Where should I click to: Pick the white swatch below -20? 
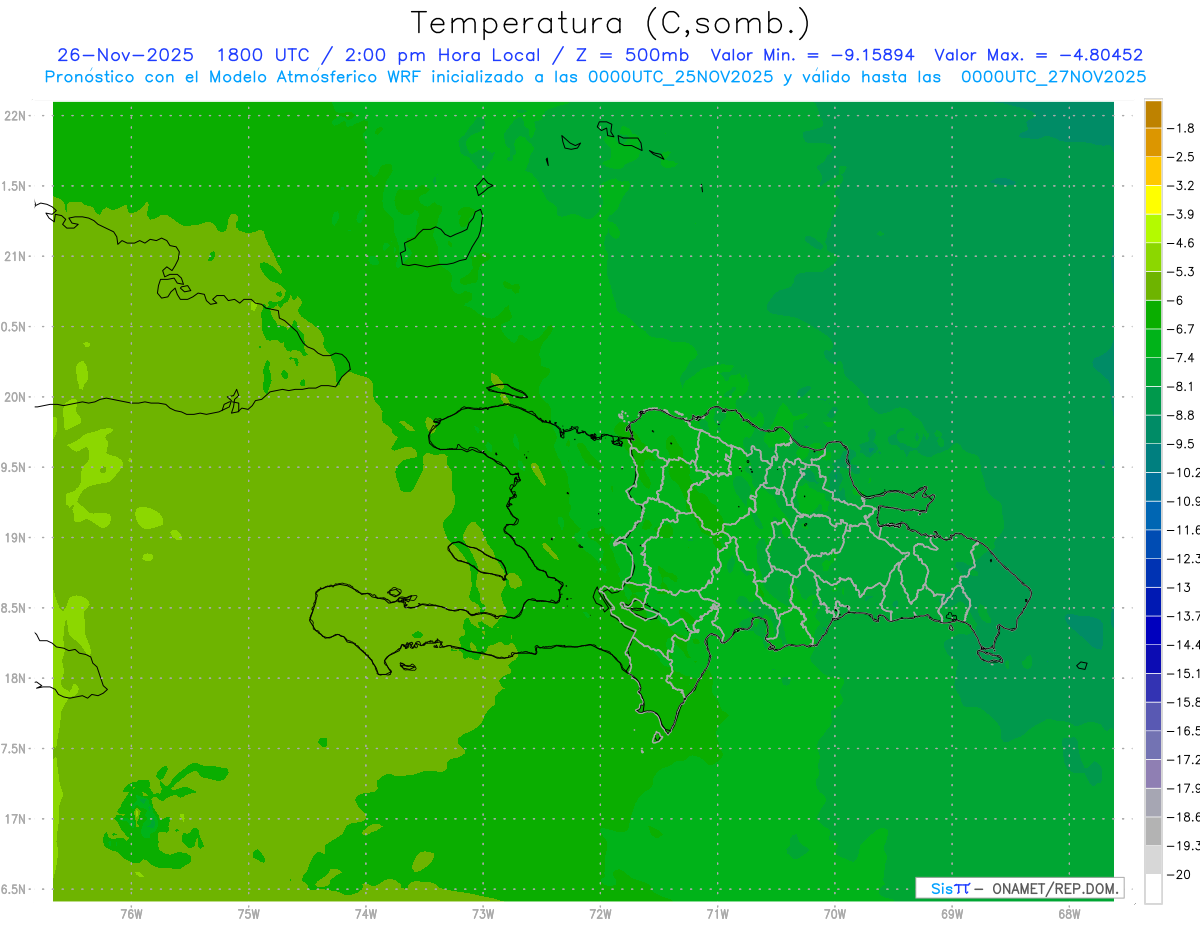tap(1153, 888)
